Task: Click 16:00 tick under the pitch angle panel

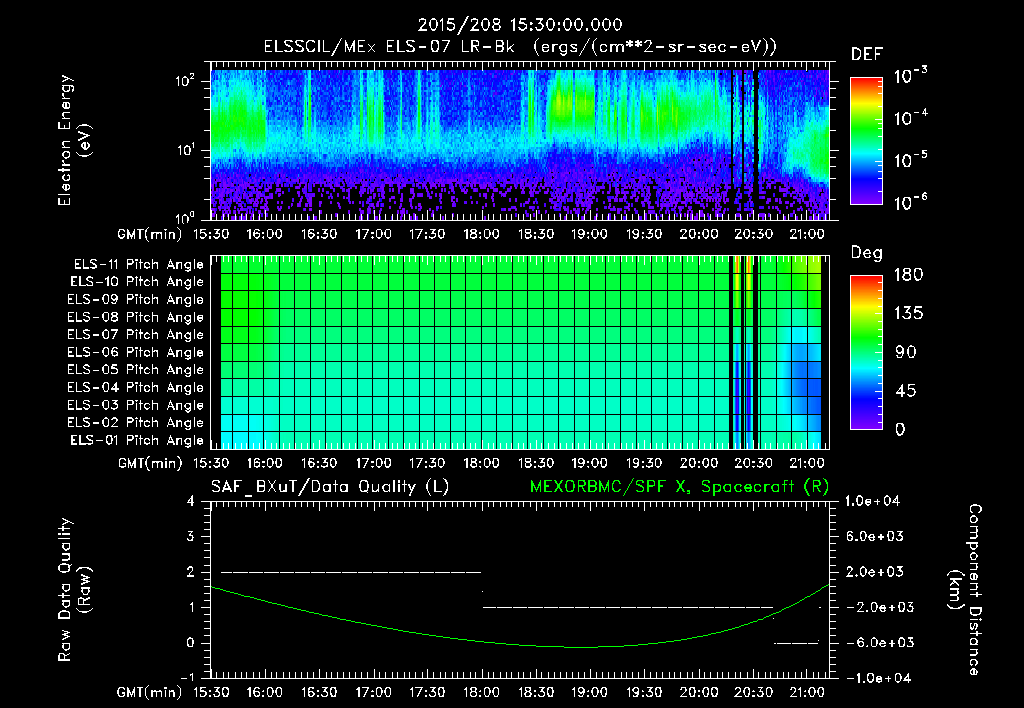Action: tap(264, 464)
